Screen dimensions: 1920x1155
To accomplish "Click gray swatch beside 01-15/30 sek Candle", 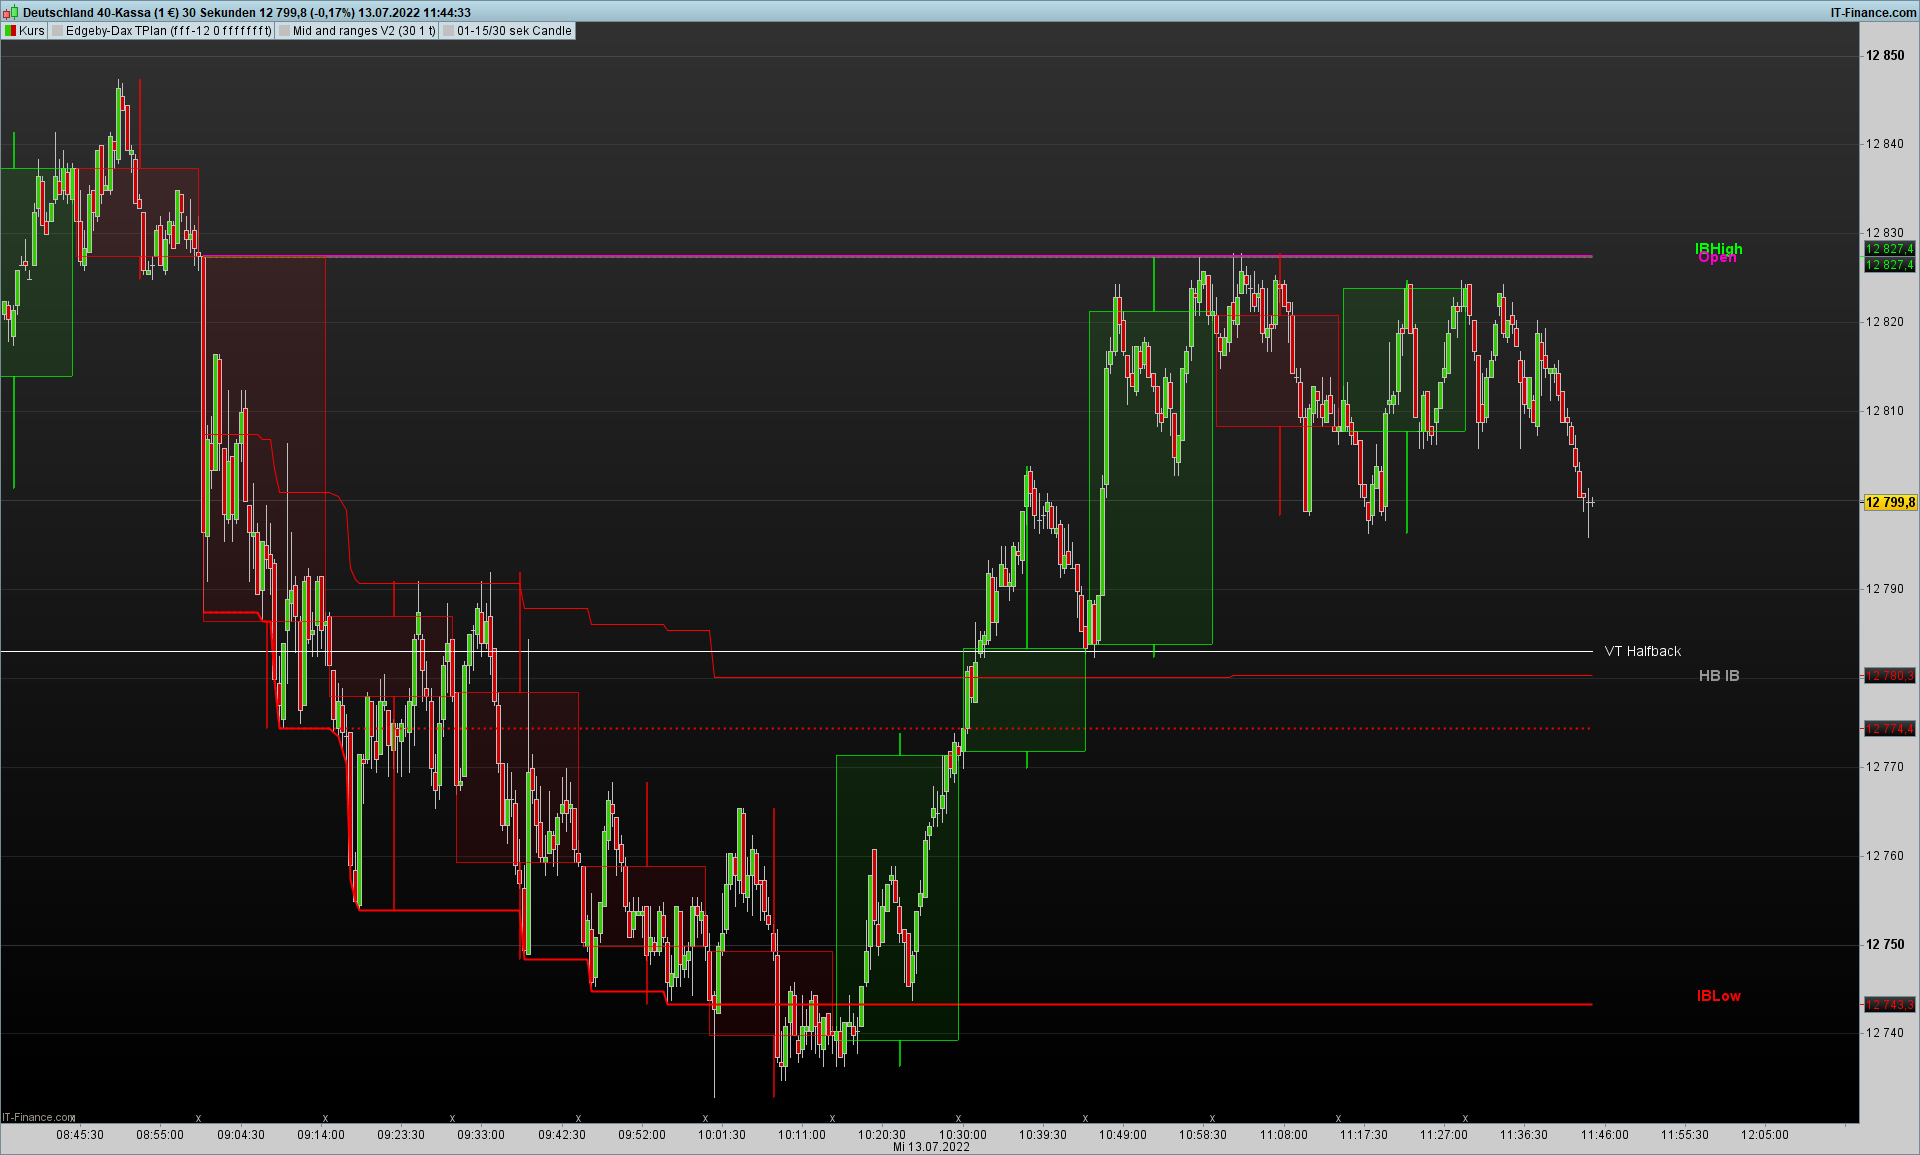I will 449,31.
